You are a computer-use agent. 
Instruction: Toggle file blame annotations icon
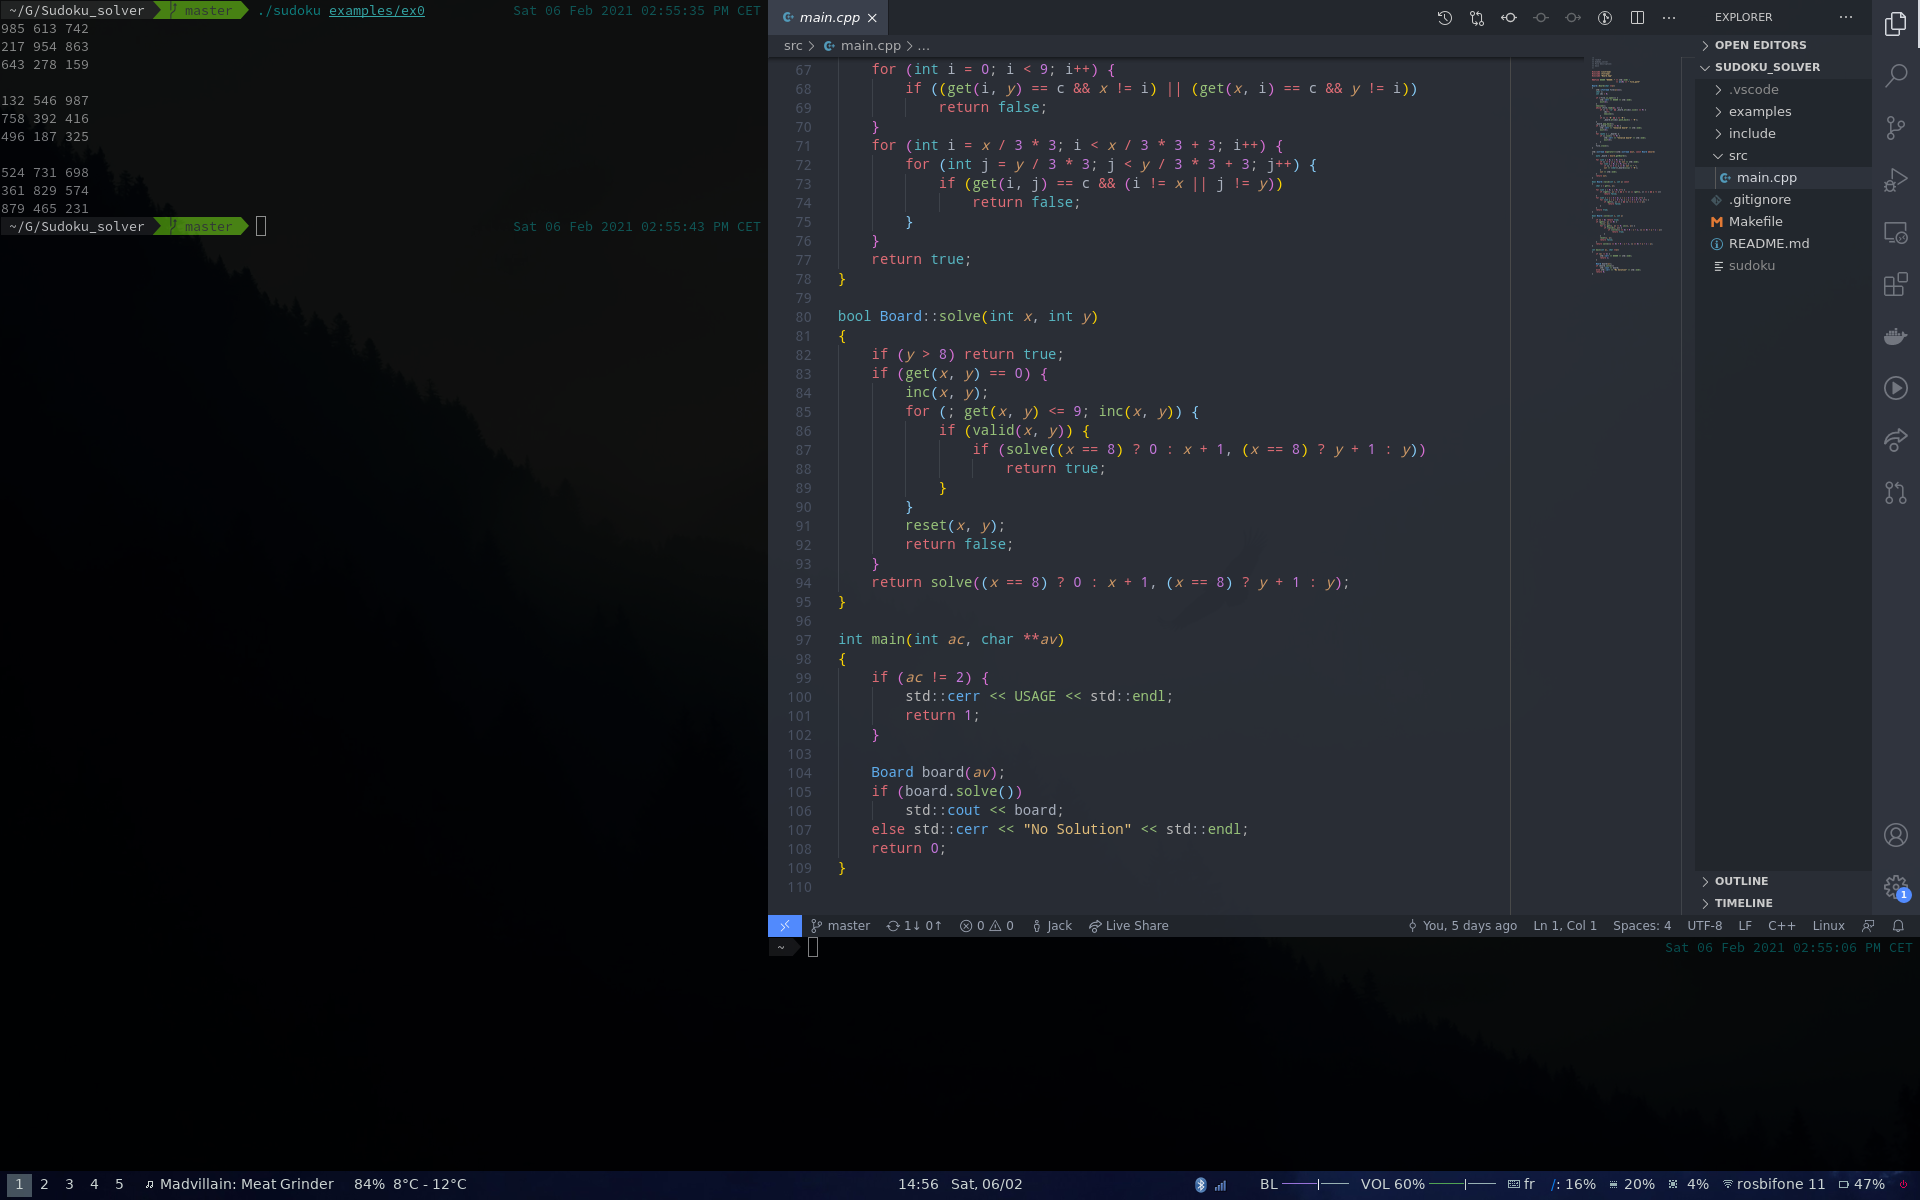(1605, 18)
